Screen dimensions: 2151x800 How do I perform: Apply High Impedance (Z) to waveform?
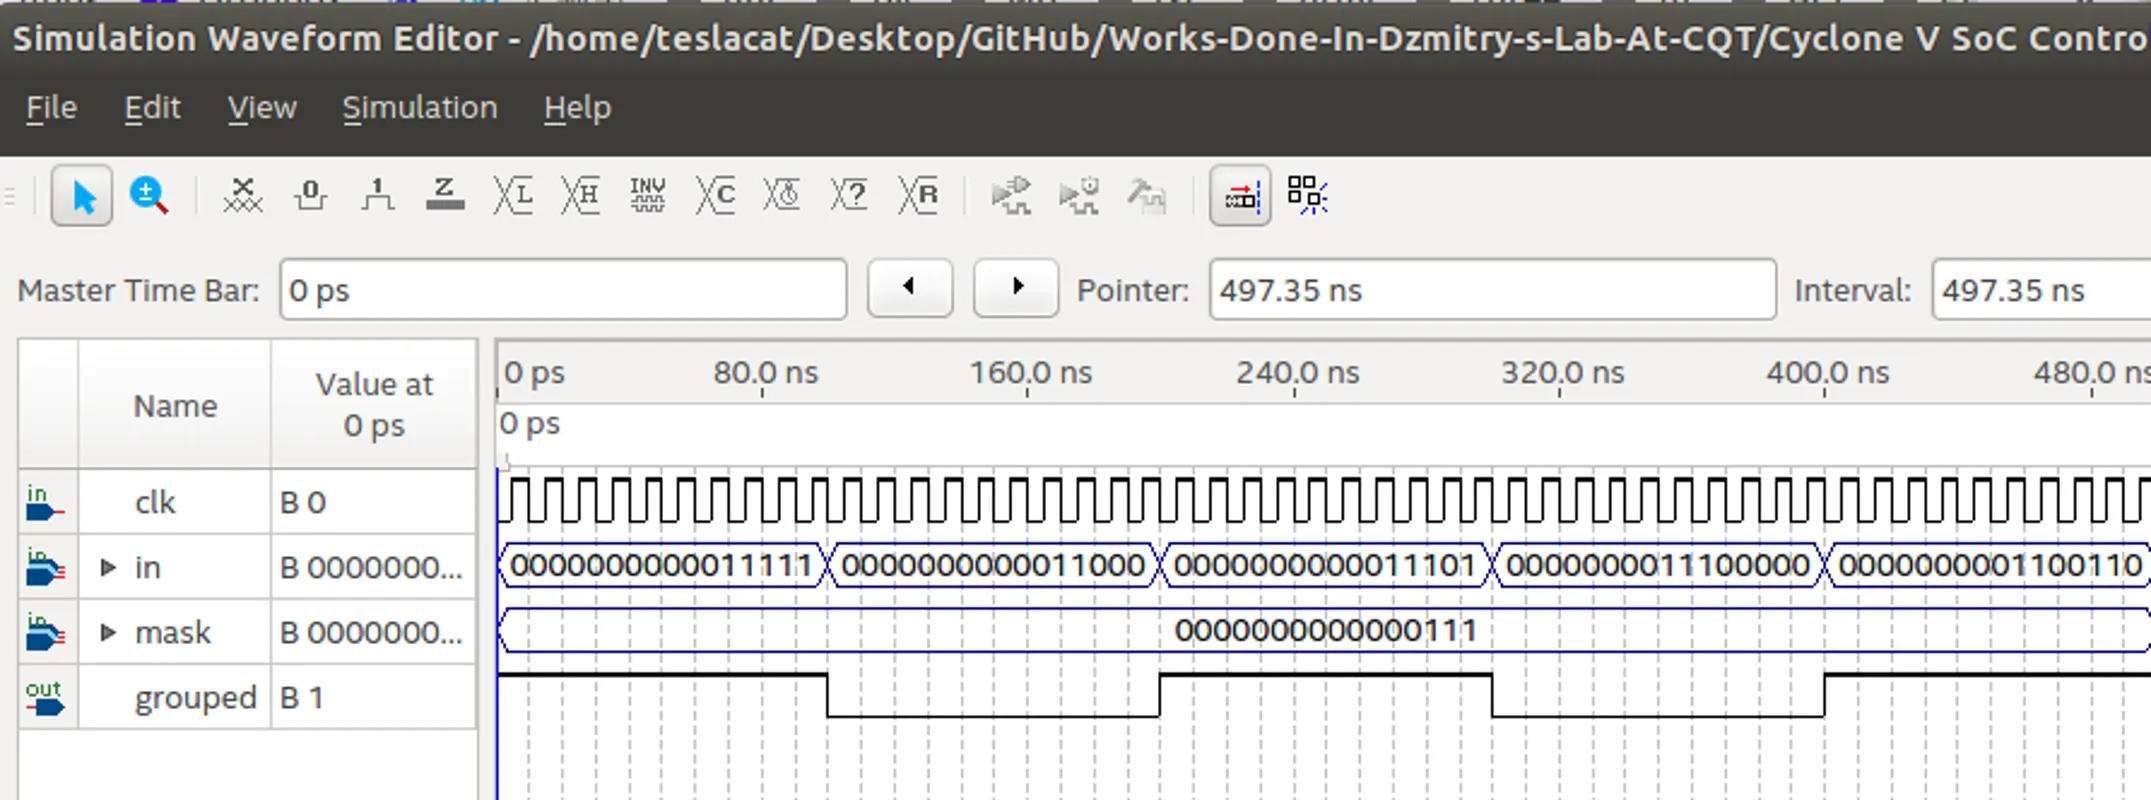[x=445, y=196]
